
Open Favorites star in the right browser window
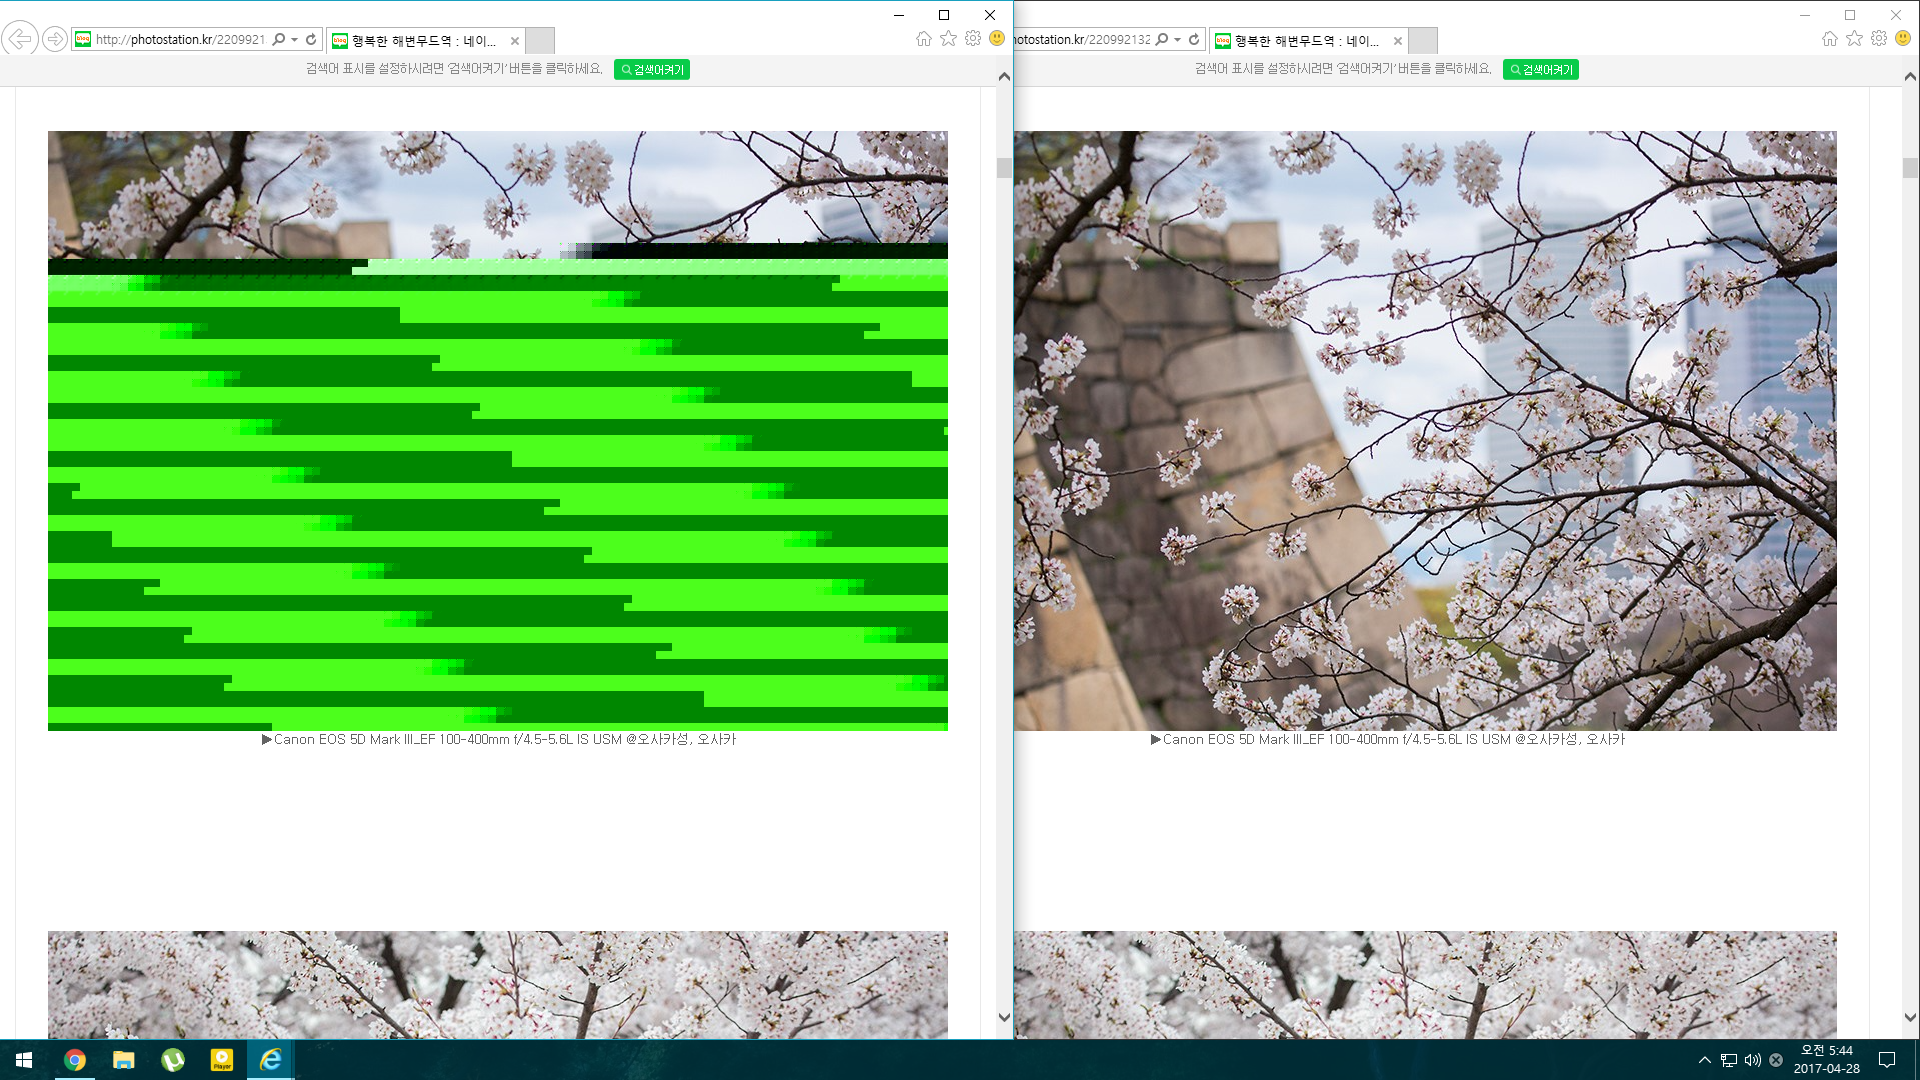pyautogui.click(x=1854, y=39)
